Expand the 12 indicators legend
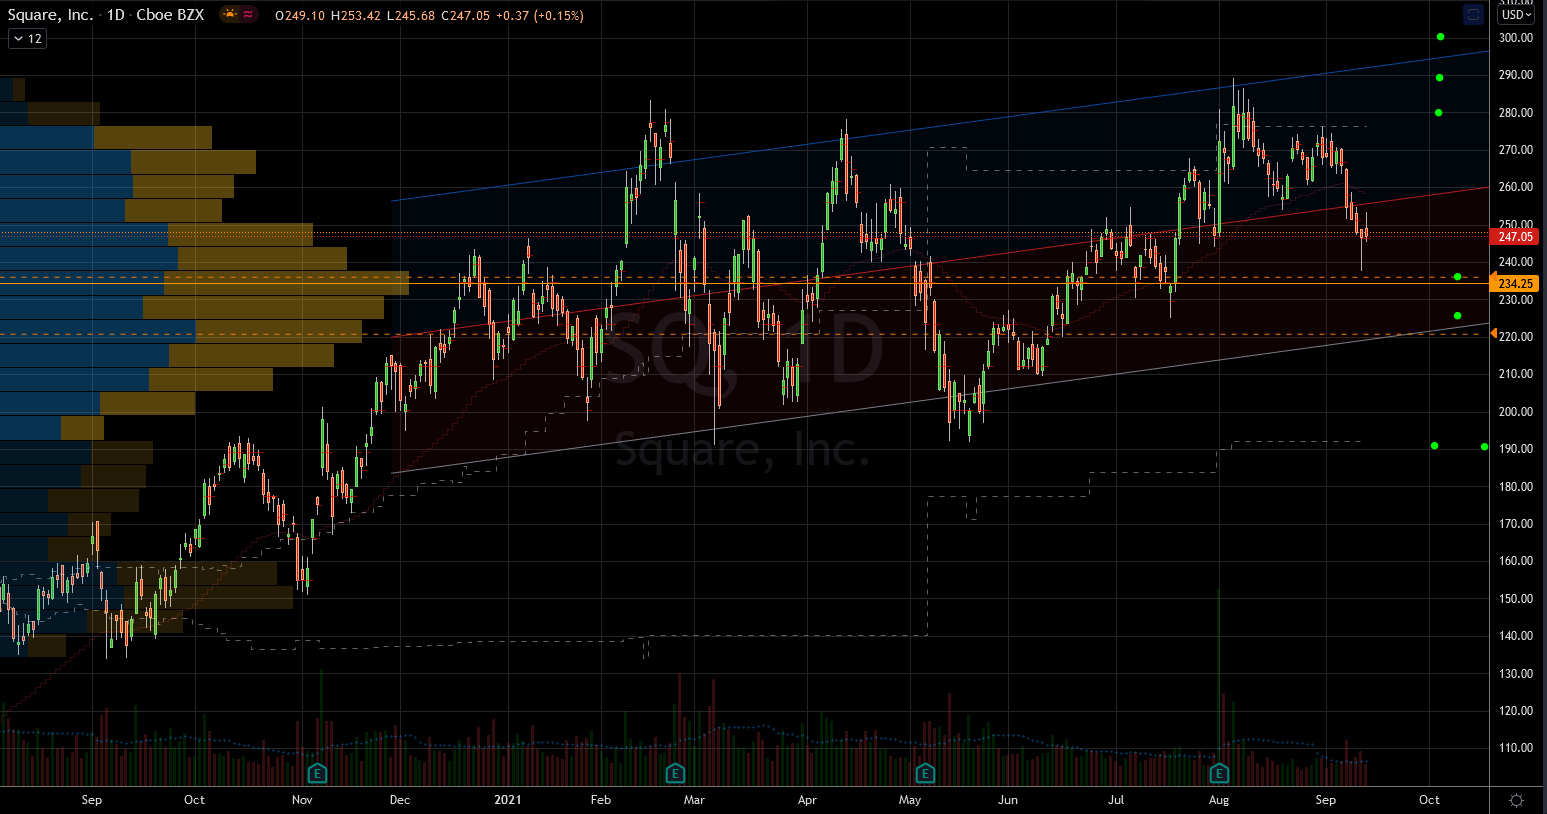The image size is (1547, 814). tap(27, 39)
